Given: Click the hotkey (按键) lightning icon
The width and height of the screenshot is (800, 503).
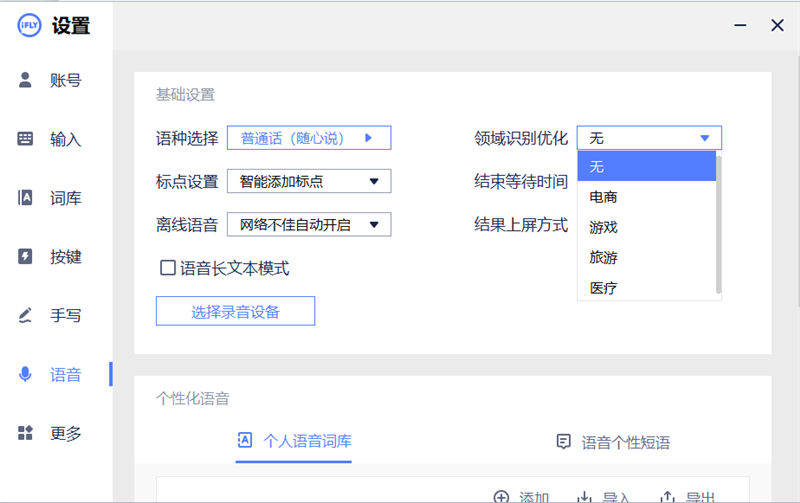Looking at the screenshot, I should coord(26,257).
